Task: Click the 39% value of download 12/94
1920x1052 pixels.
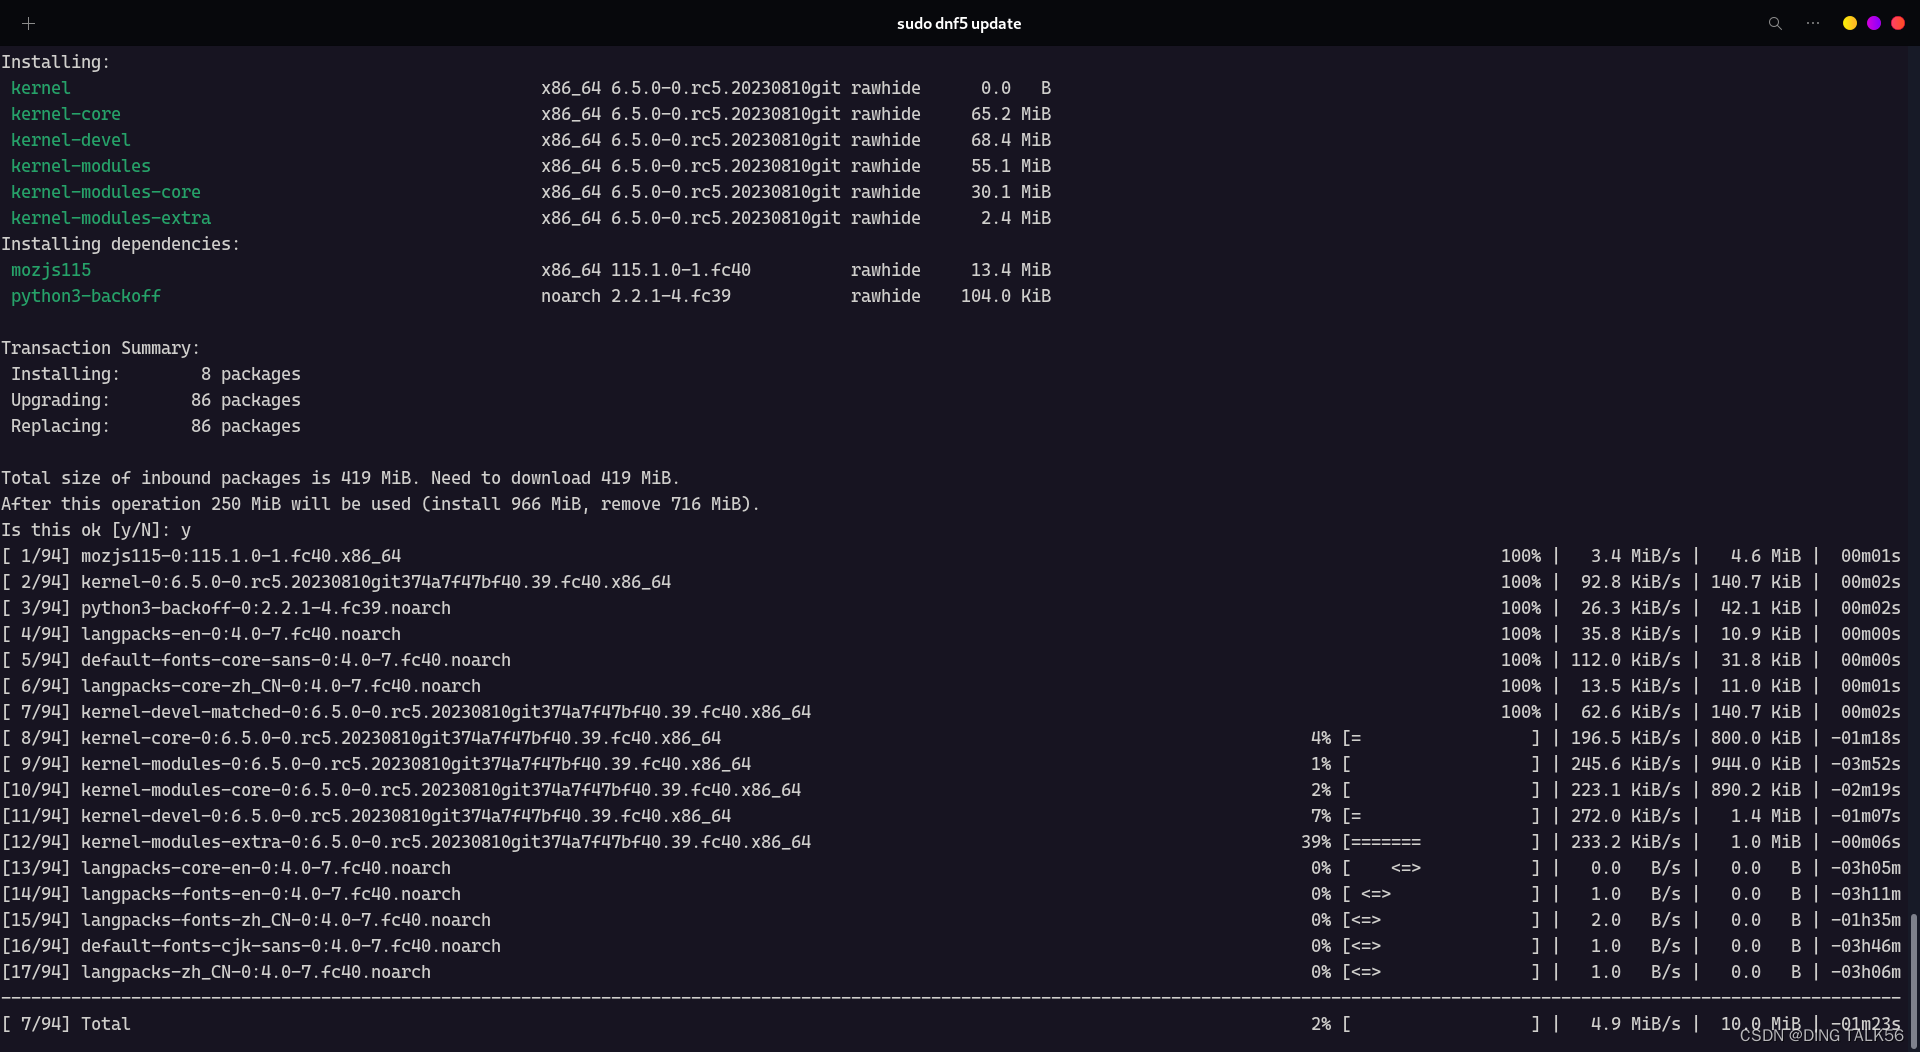Action: 1316,842
